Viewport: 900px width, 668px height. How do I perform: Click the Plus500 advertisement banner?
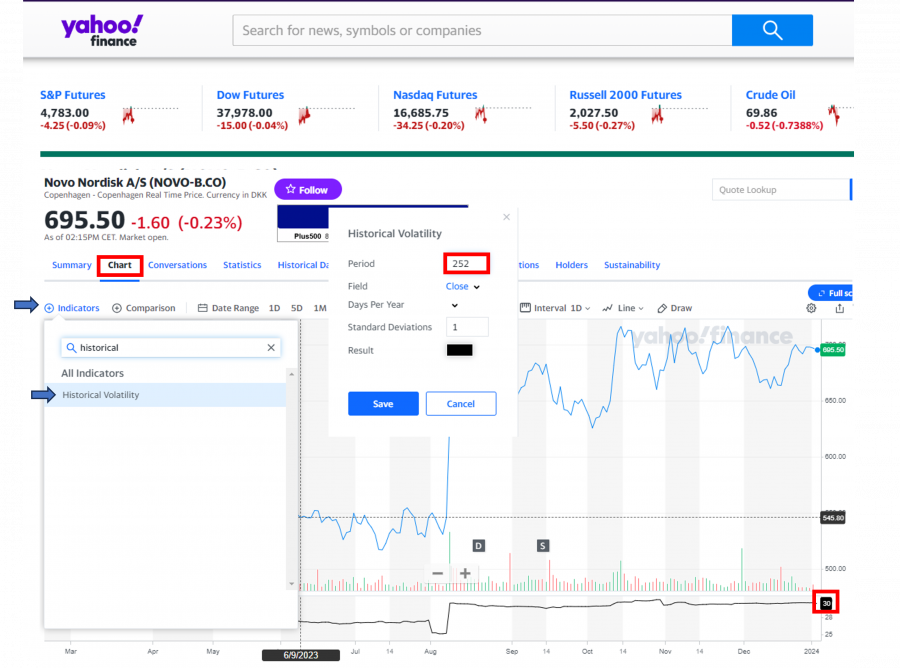coord(303,224)
